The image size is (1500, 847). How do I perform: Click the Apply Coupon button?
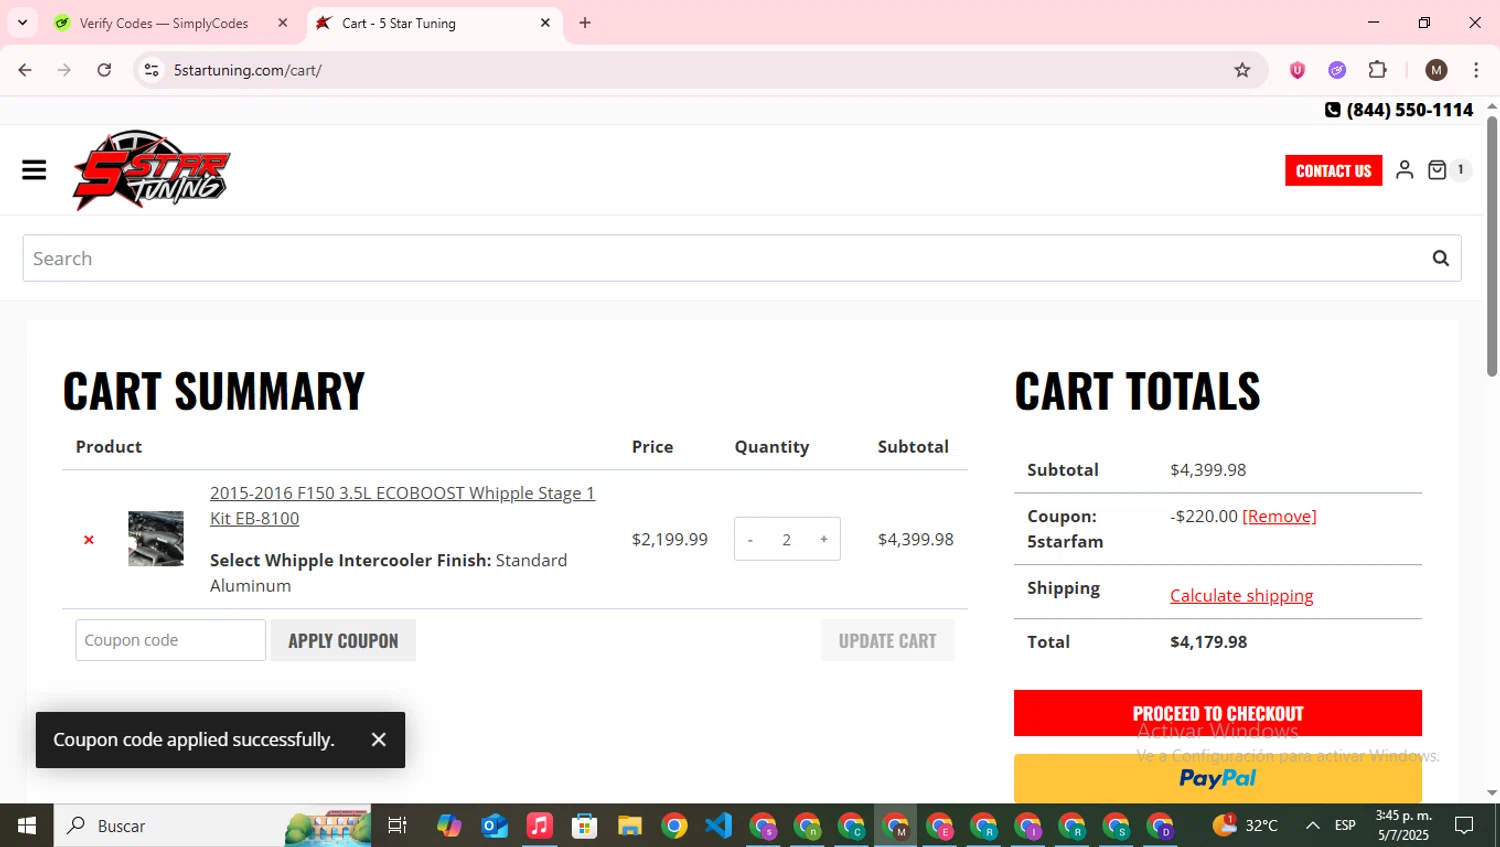pyautogui.click(x=343, y=641)
